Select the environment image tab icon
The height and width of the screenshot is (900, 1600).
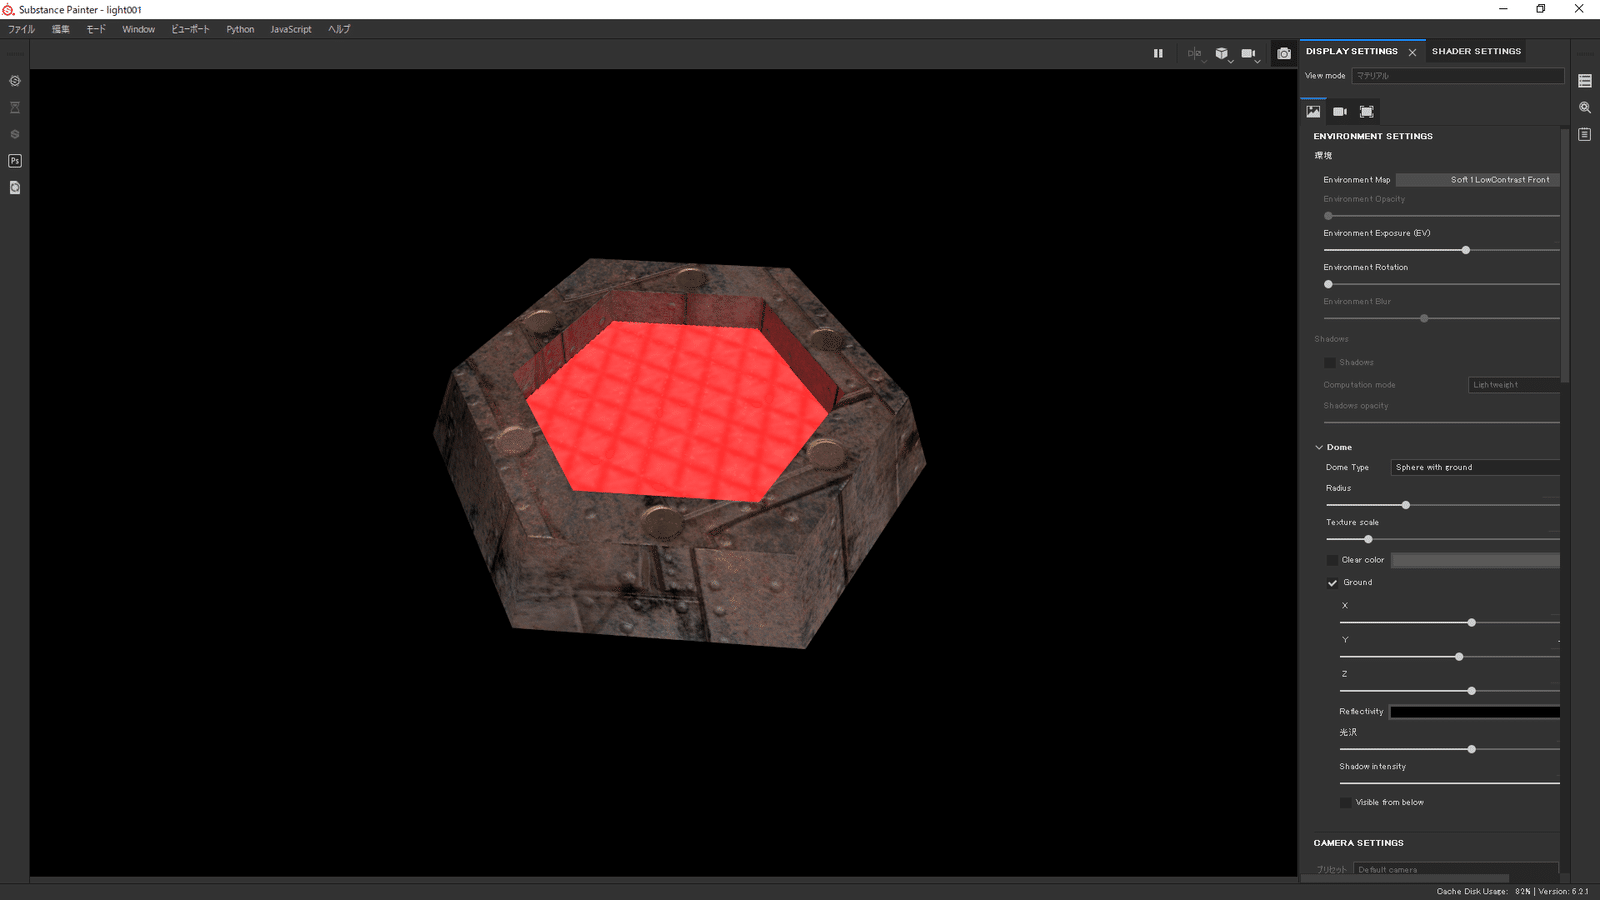[1313, 111]
